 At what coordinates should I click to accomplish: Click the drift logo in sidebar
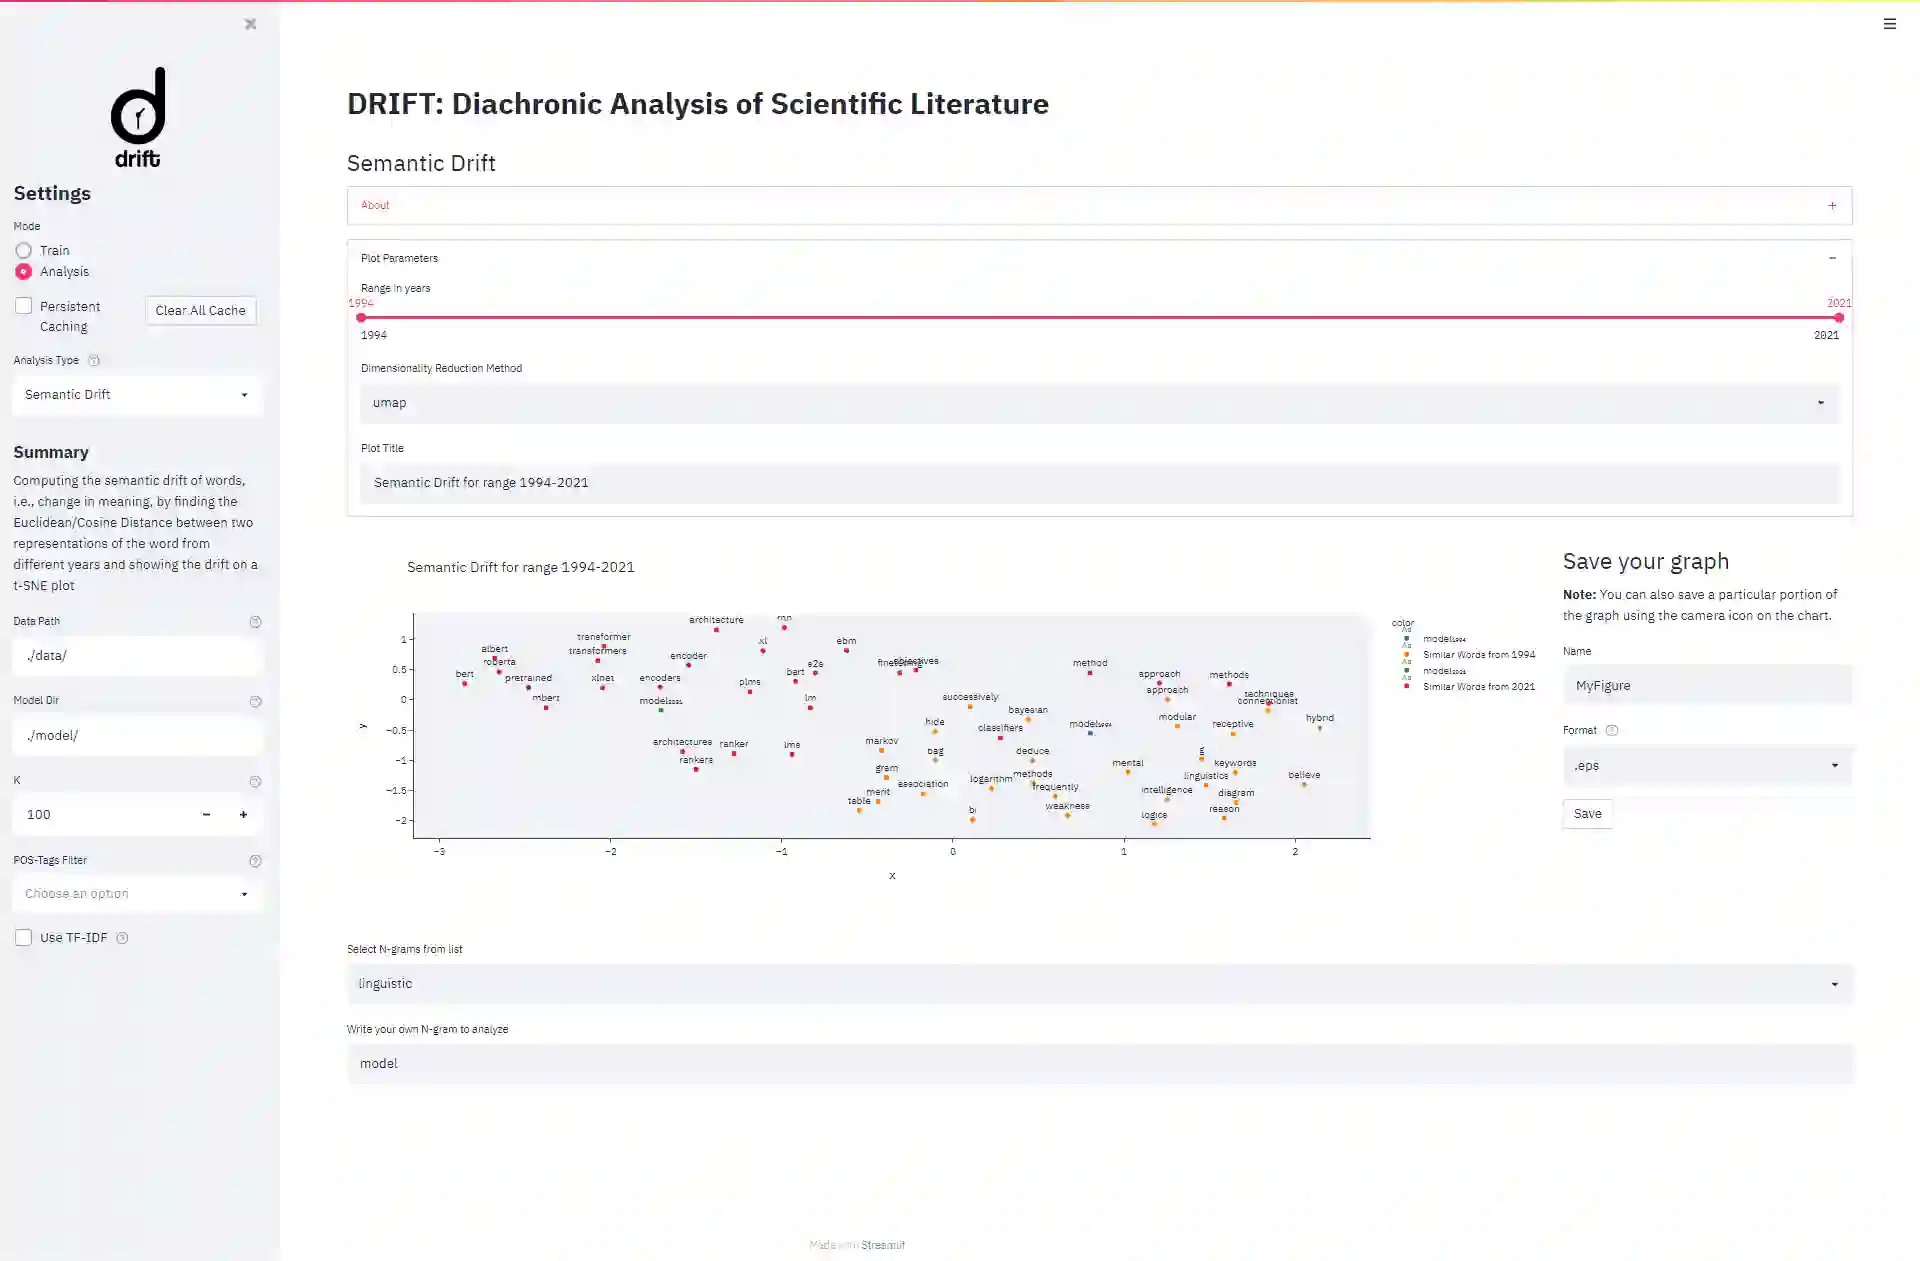[x=138, y=117]
